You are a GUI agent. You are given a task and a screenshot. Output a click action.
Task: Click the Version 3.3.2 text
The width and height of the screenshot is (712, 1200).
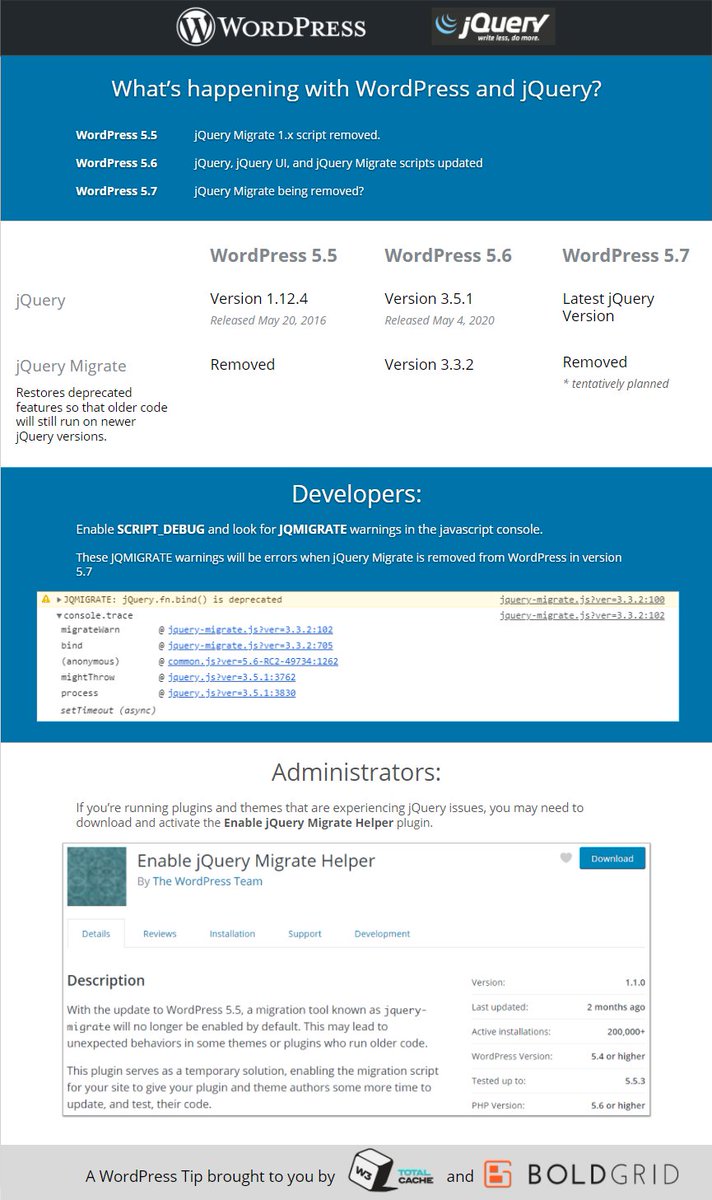tap(429, 365)
